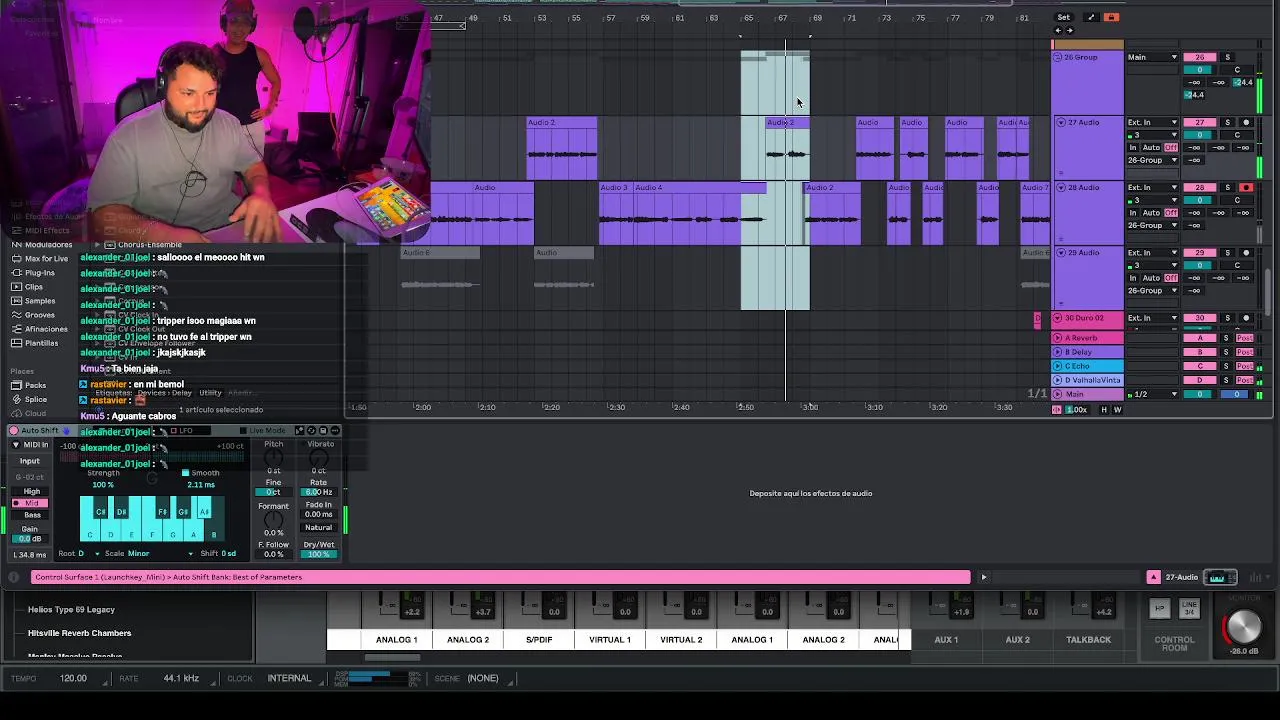
Task: Open 28 Audio 26-Group output dropdown
Action: coord(1153,225)
